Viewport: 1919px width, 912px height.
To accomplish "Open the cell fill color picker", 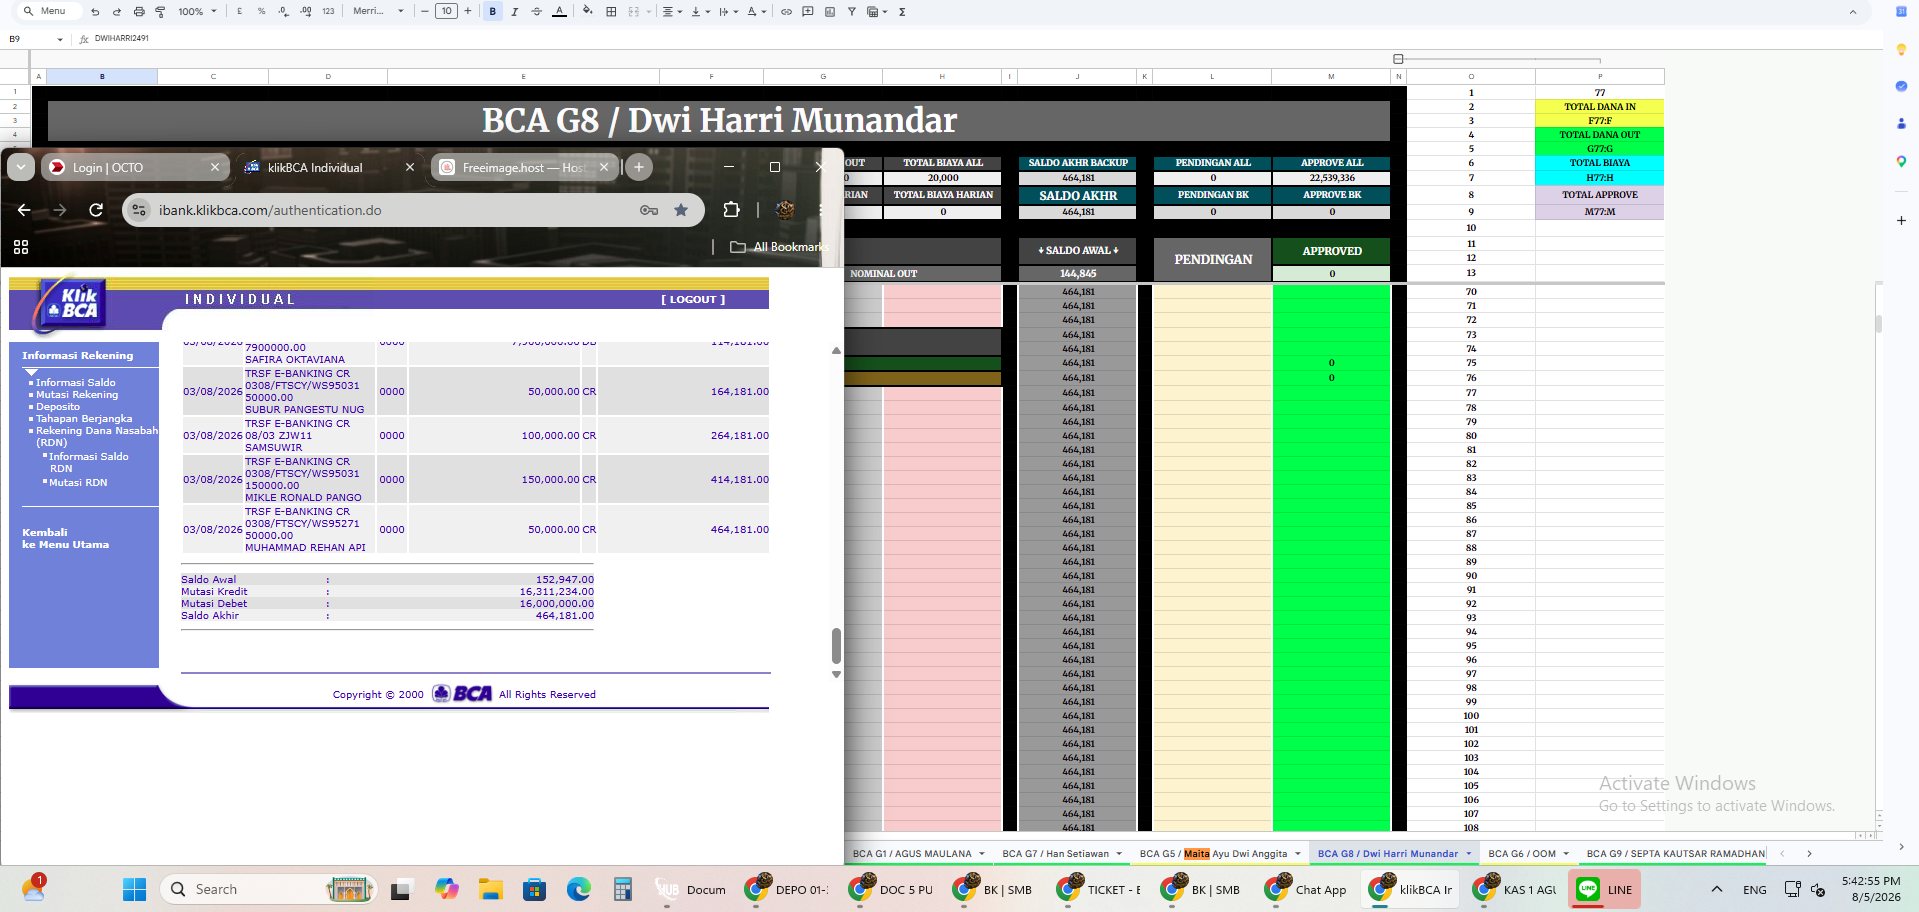I will (587, 12).
